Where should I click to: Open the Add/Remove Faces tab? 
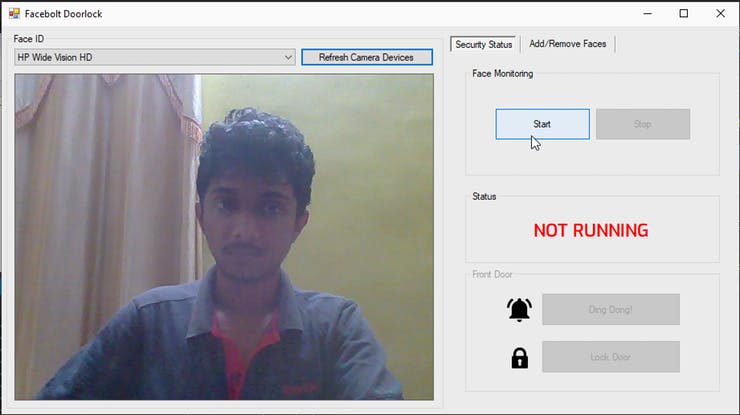click(x=568, y=44)
